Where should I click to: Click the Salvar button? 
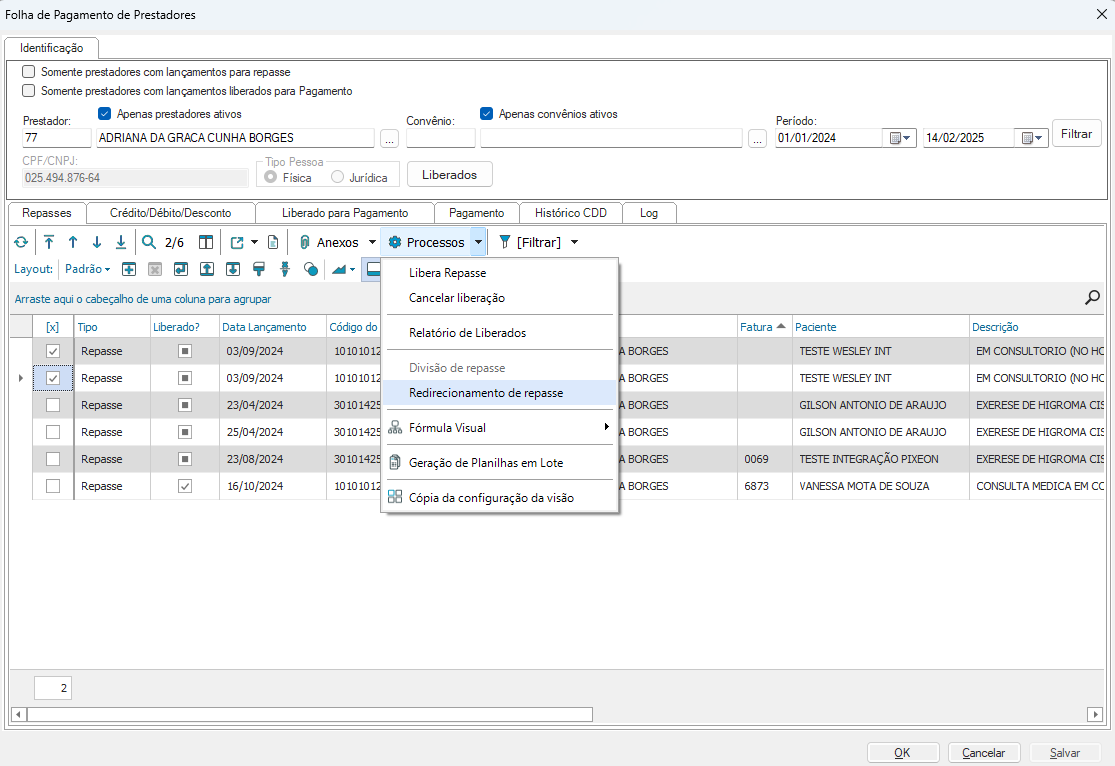(x=1065, y=753)
